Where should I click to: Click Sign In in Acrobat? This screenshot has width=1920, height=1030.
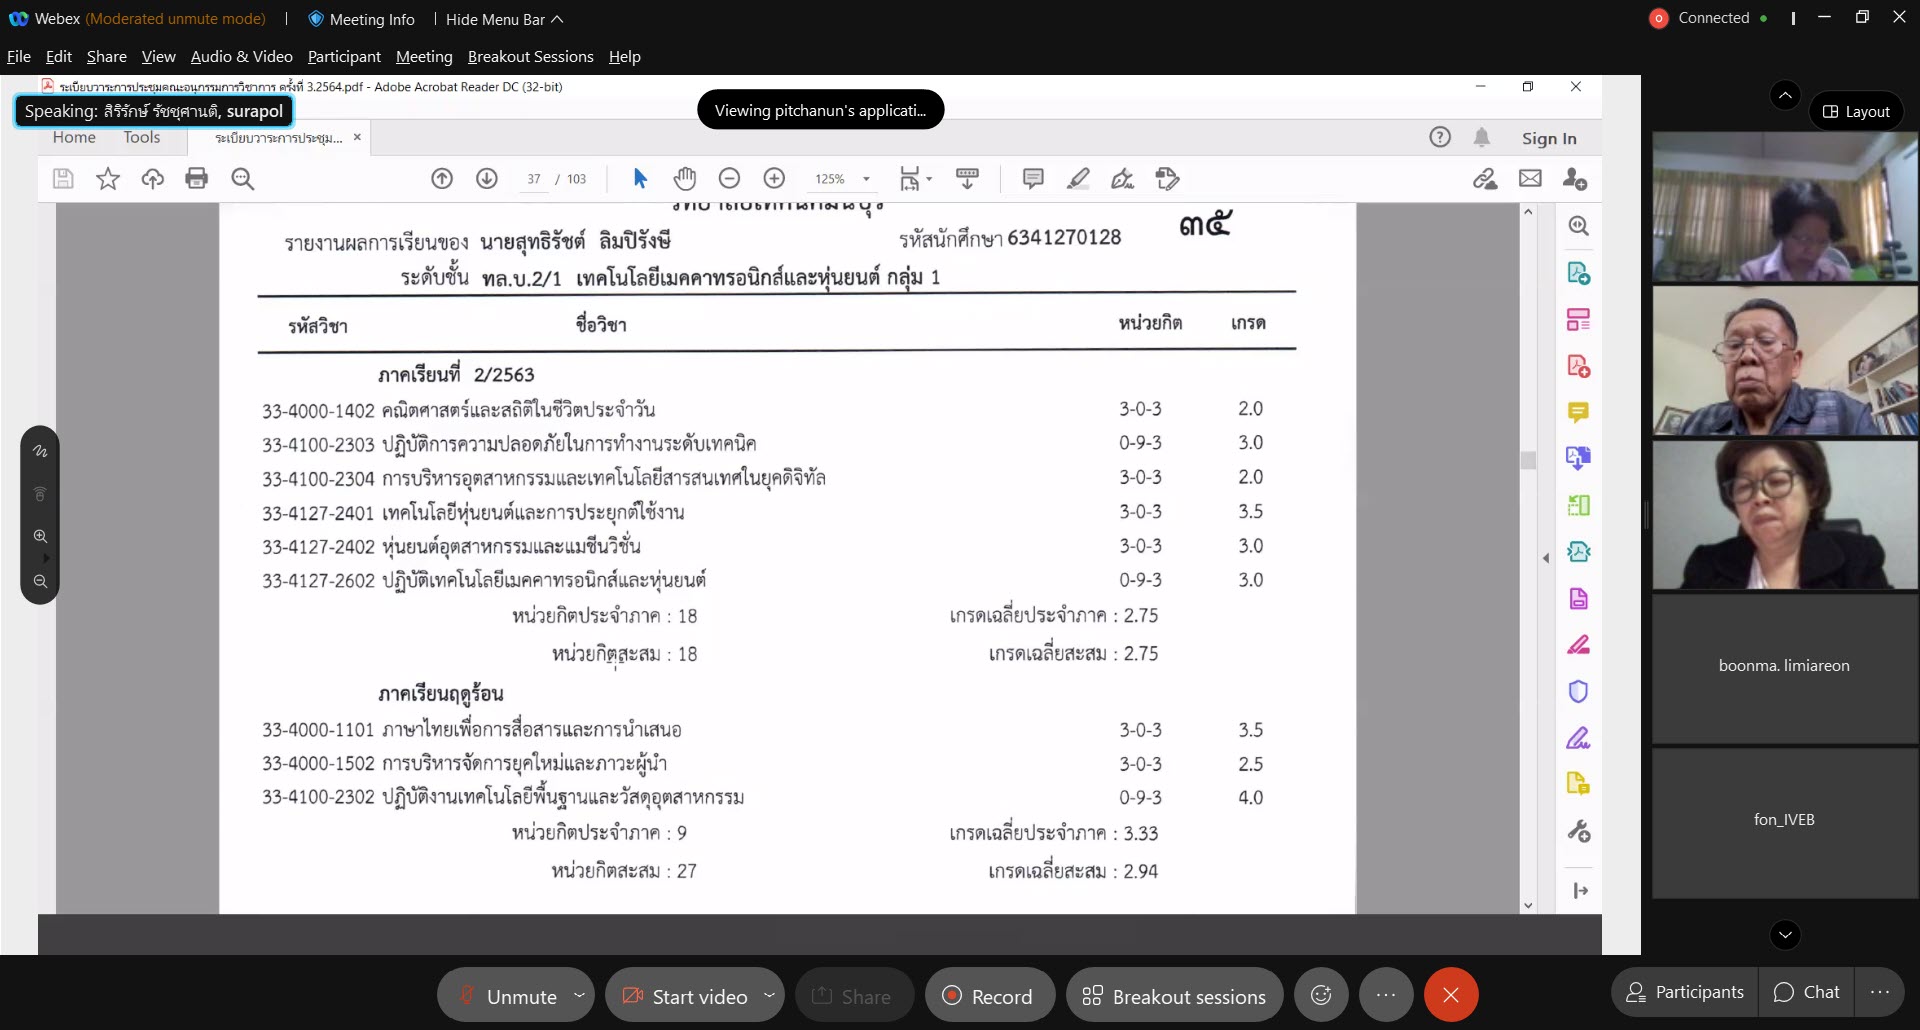(x=1549, y=138)
